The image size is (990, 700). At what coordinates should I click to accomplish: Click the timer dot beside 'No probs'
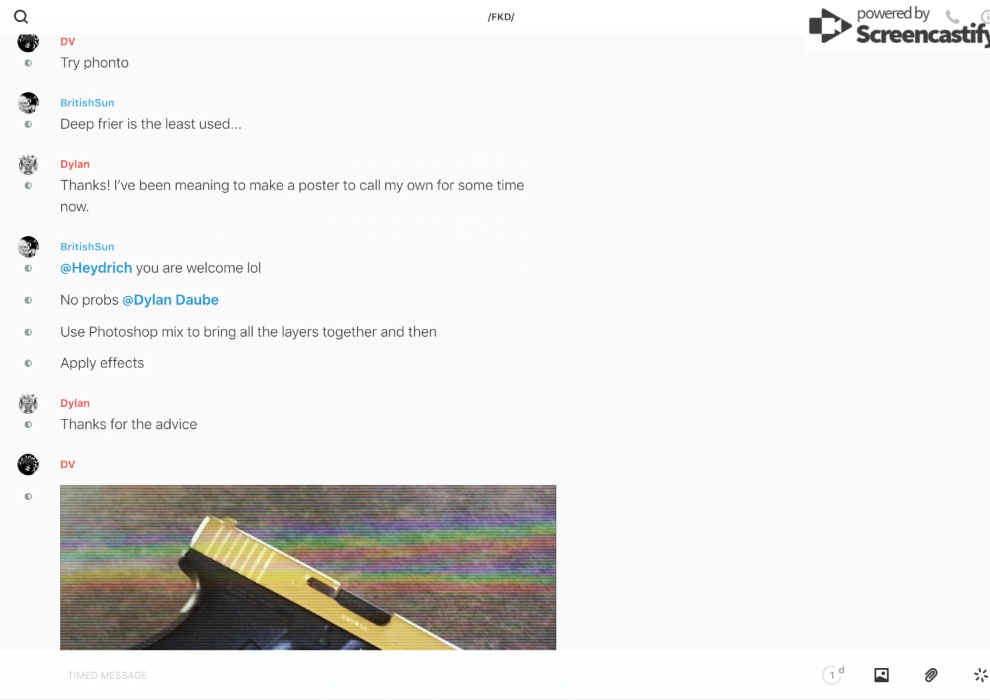tap(28, 300)
